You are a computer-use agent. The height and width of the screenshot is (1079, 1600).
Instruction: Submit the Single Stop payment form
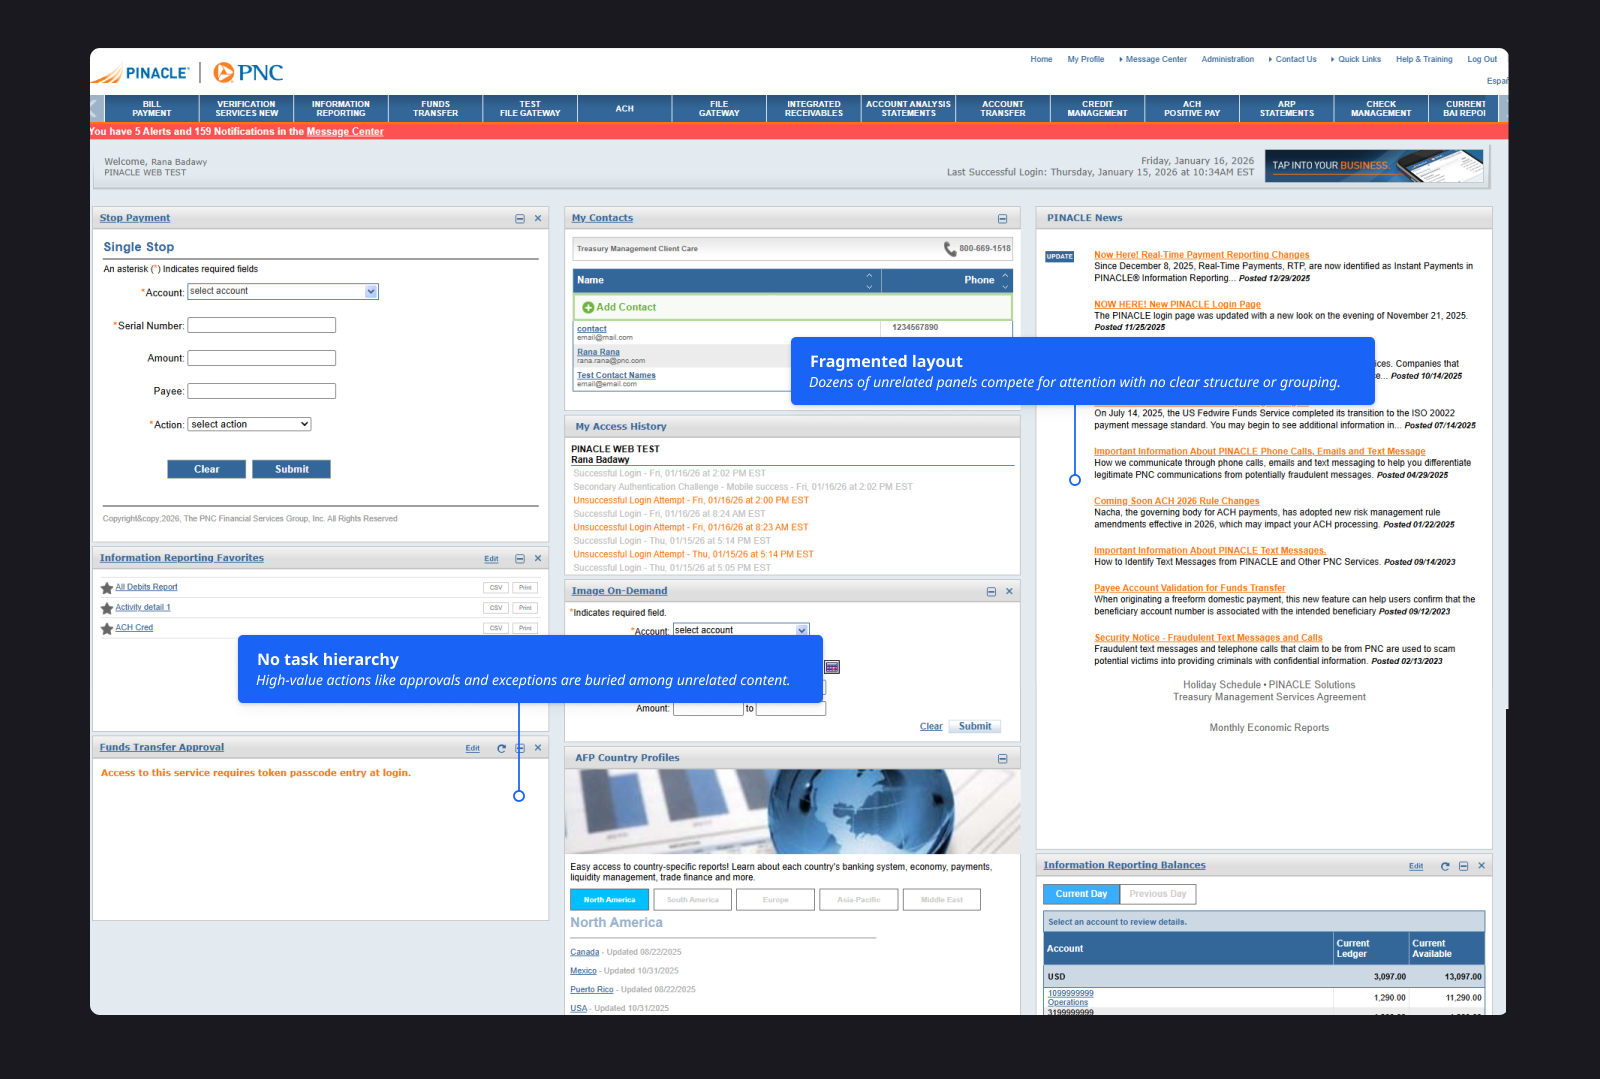[291, 469]
